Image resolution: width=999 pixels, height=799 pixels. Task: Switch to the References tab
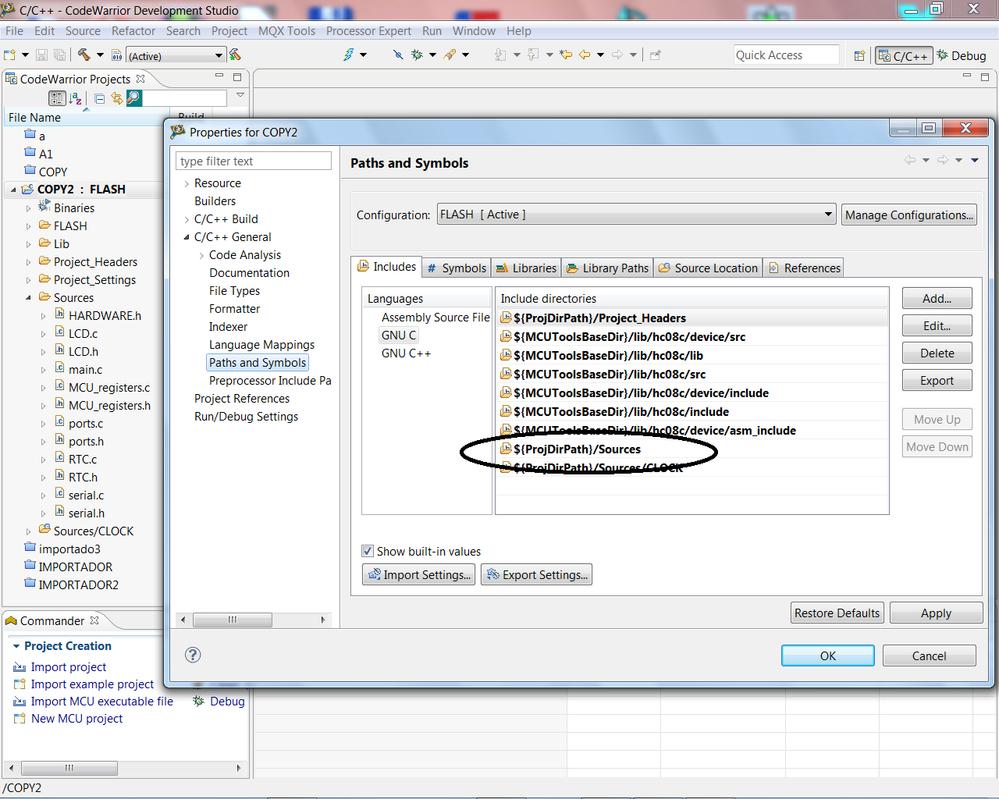click(804, 268)
